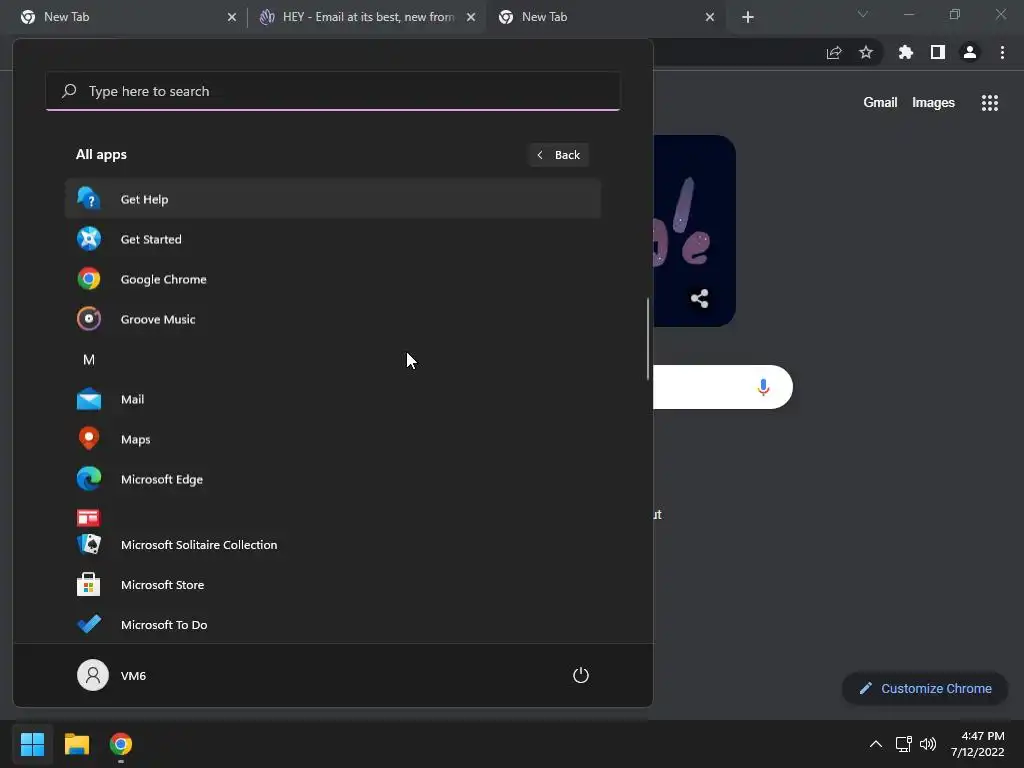Click the power button in Start menu
Screen dimensions: 1024x768
pos(581,675)
